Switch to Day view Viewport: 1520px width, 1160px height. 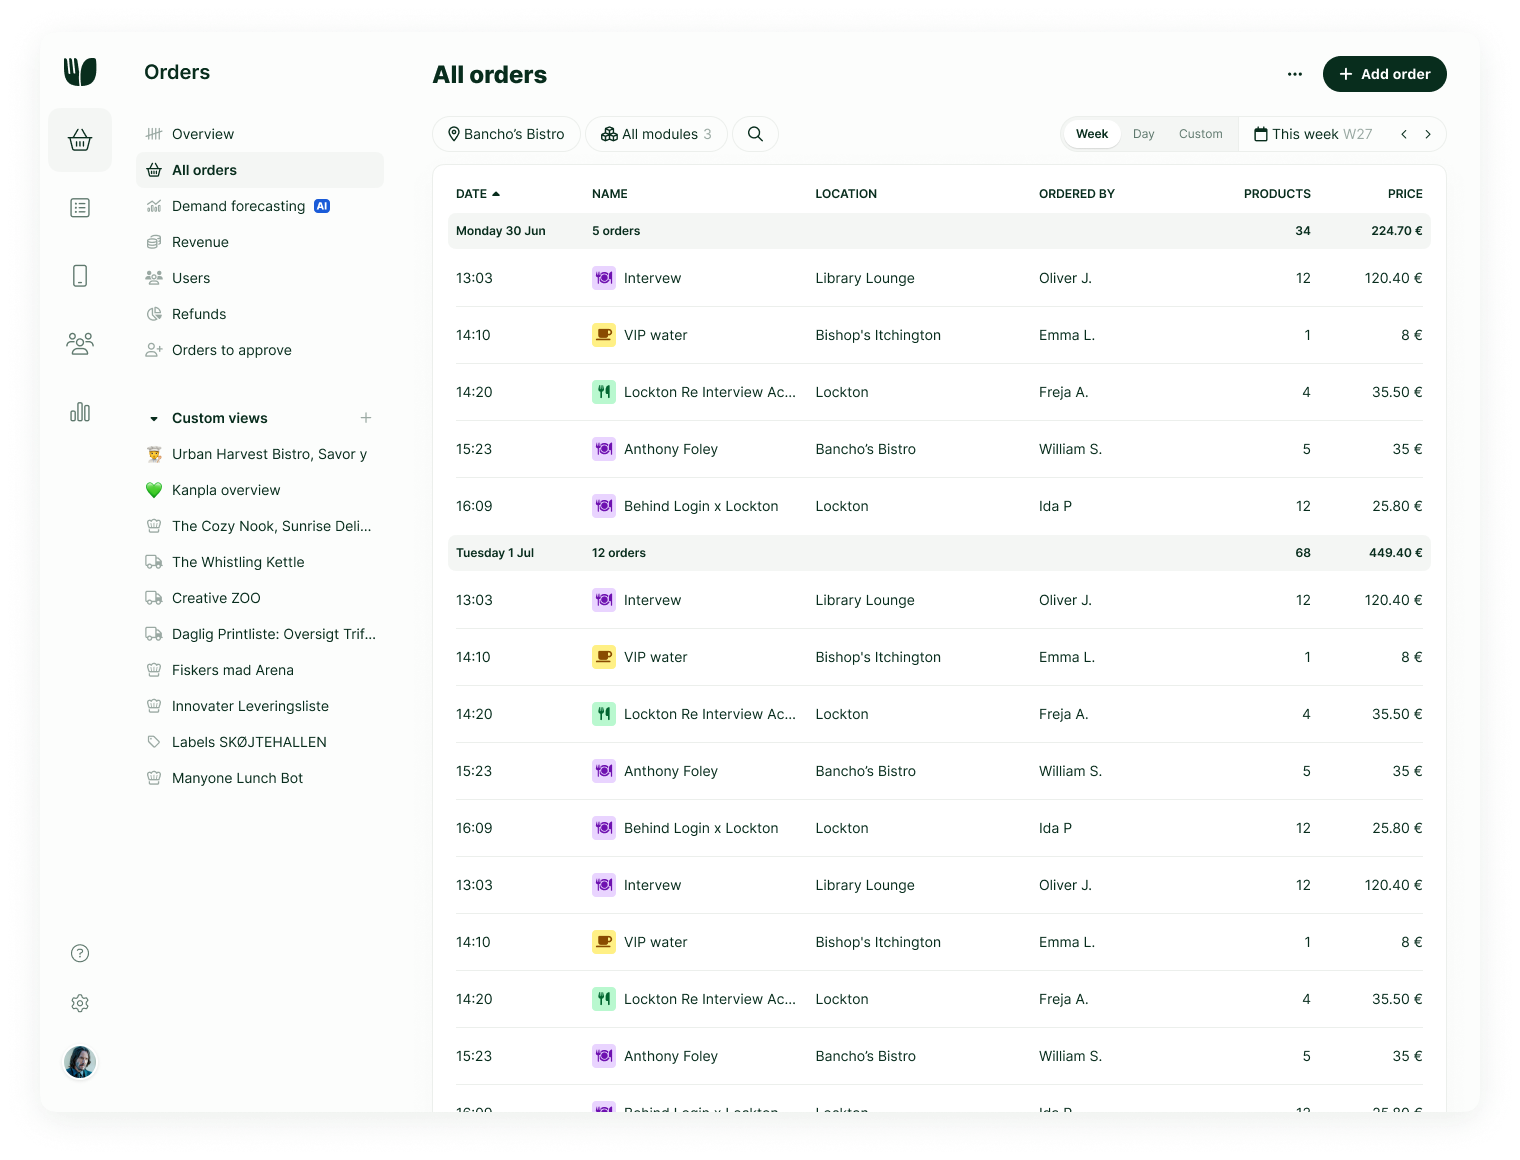coord(1143,134)
